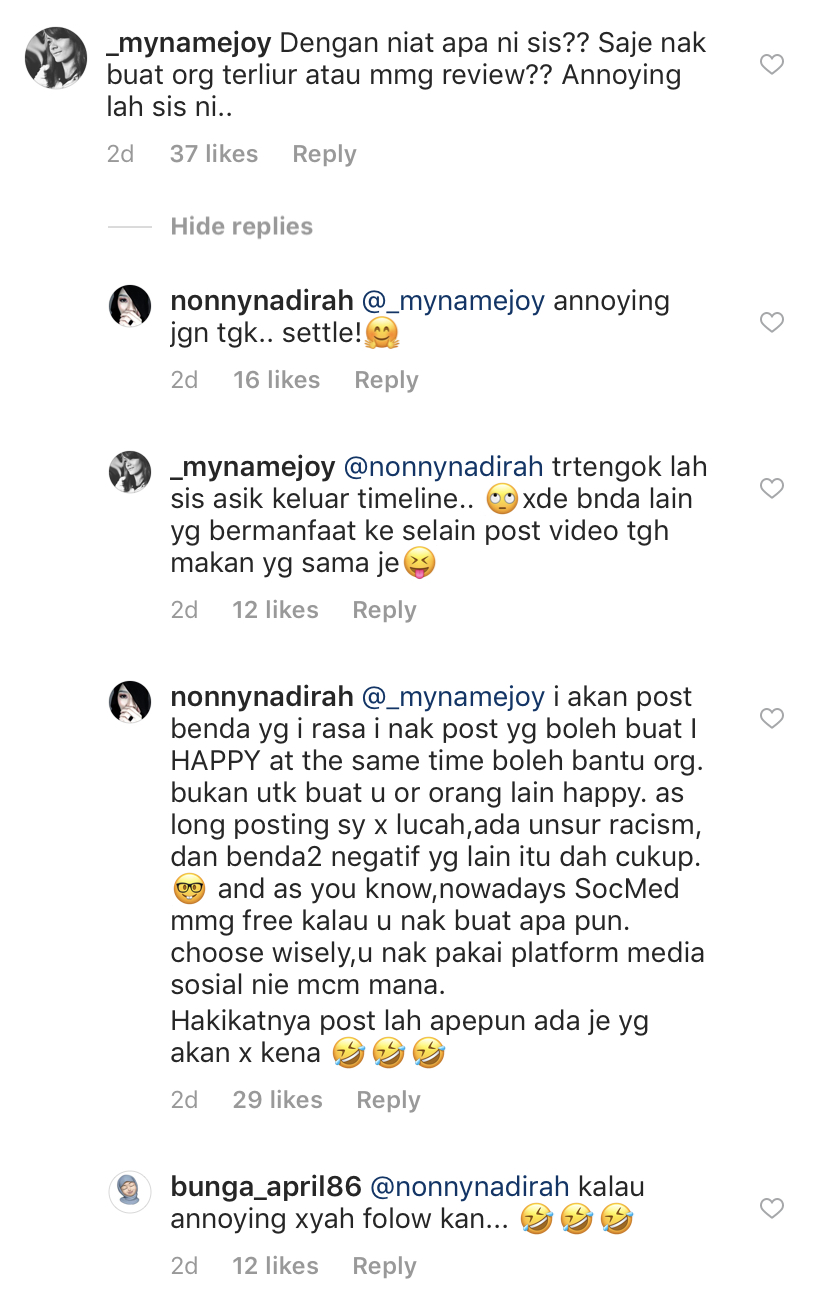Heart nonnynadirah's long reply about posting

click(x=771, y=718)
